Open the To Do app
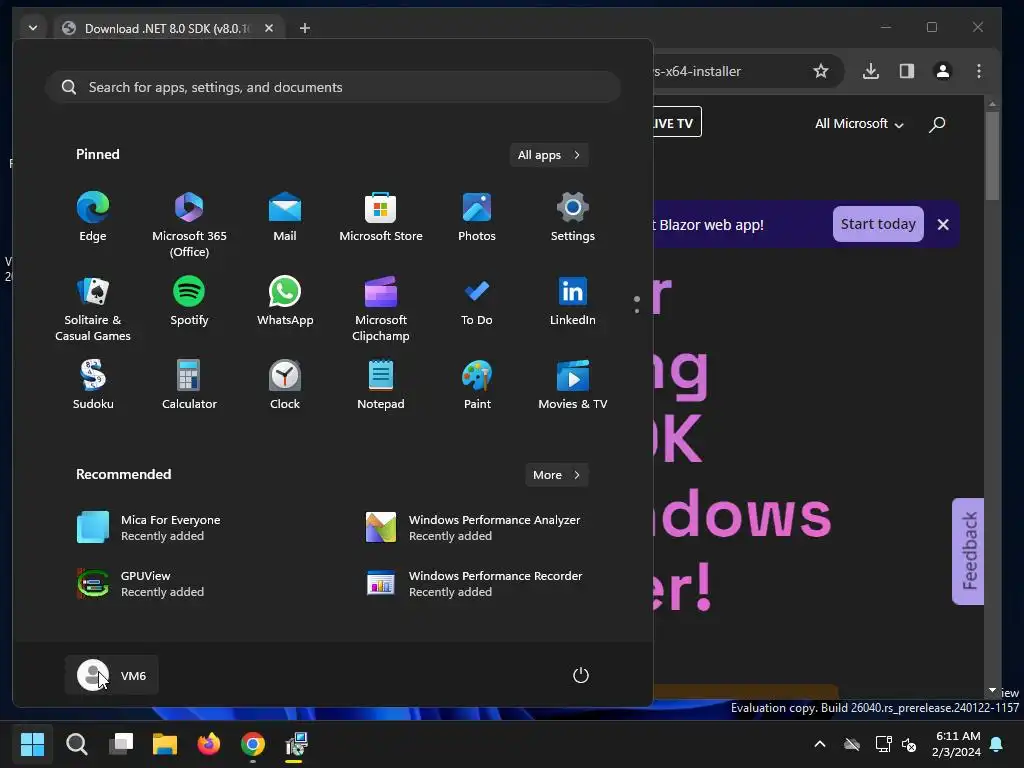 click(477, 301)
